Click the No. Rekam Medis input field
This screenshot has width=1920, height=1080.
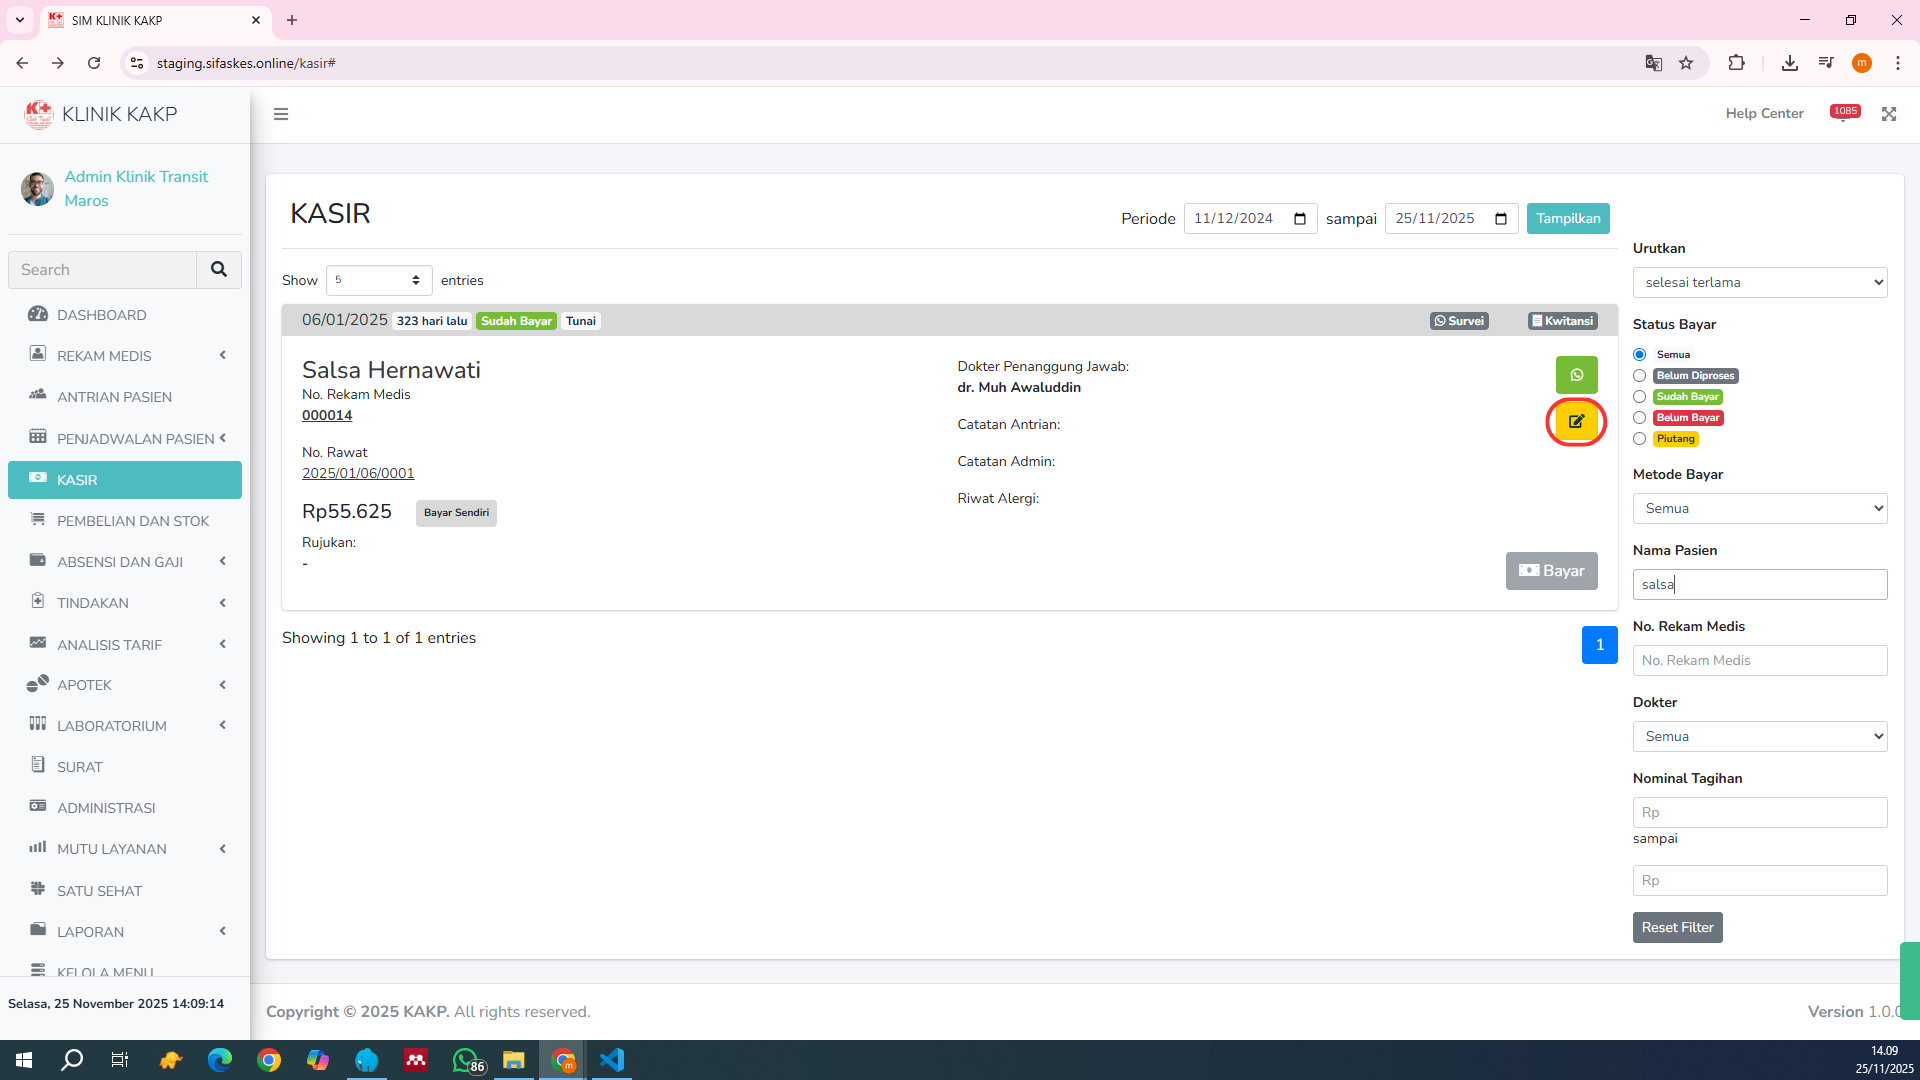point(1759,661)
